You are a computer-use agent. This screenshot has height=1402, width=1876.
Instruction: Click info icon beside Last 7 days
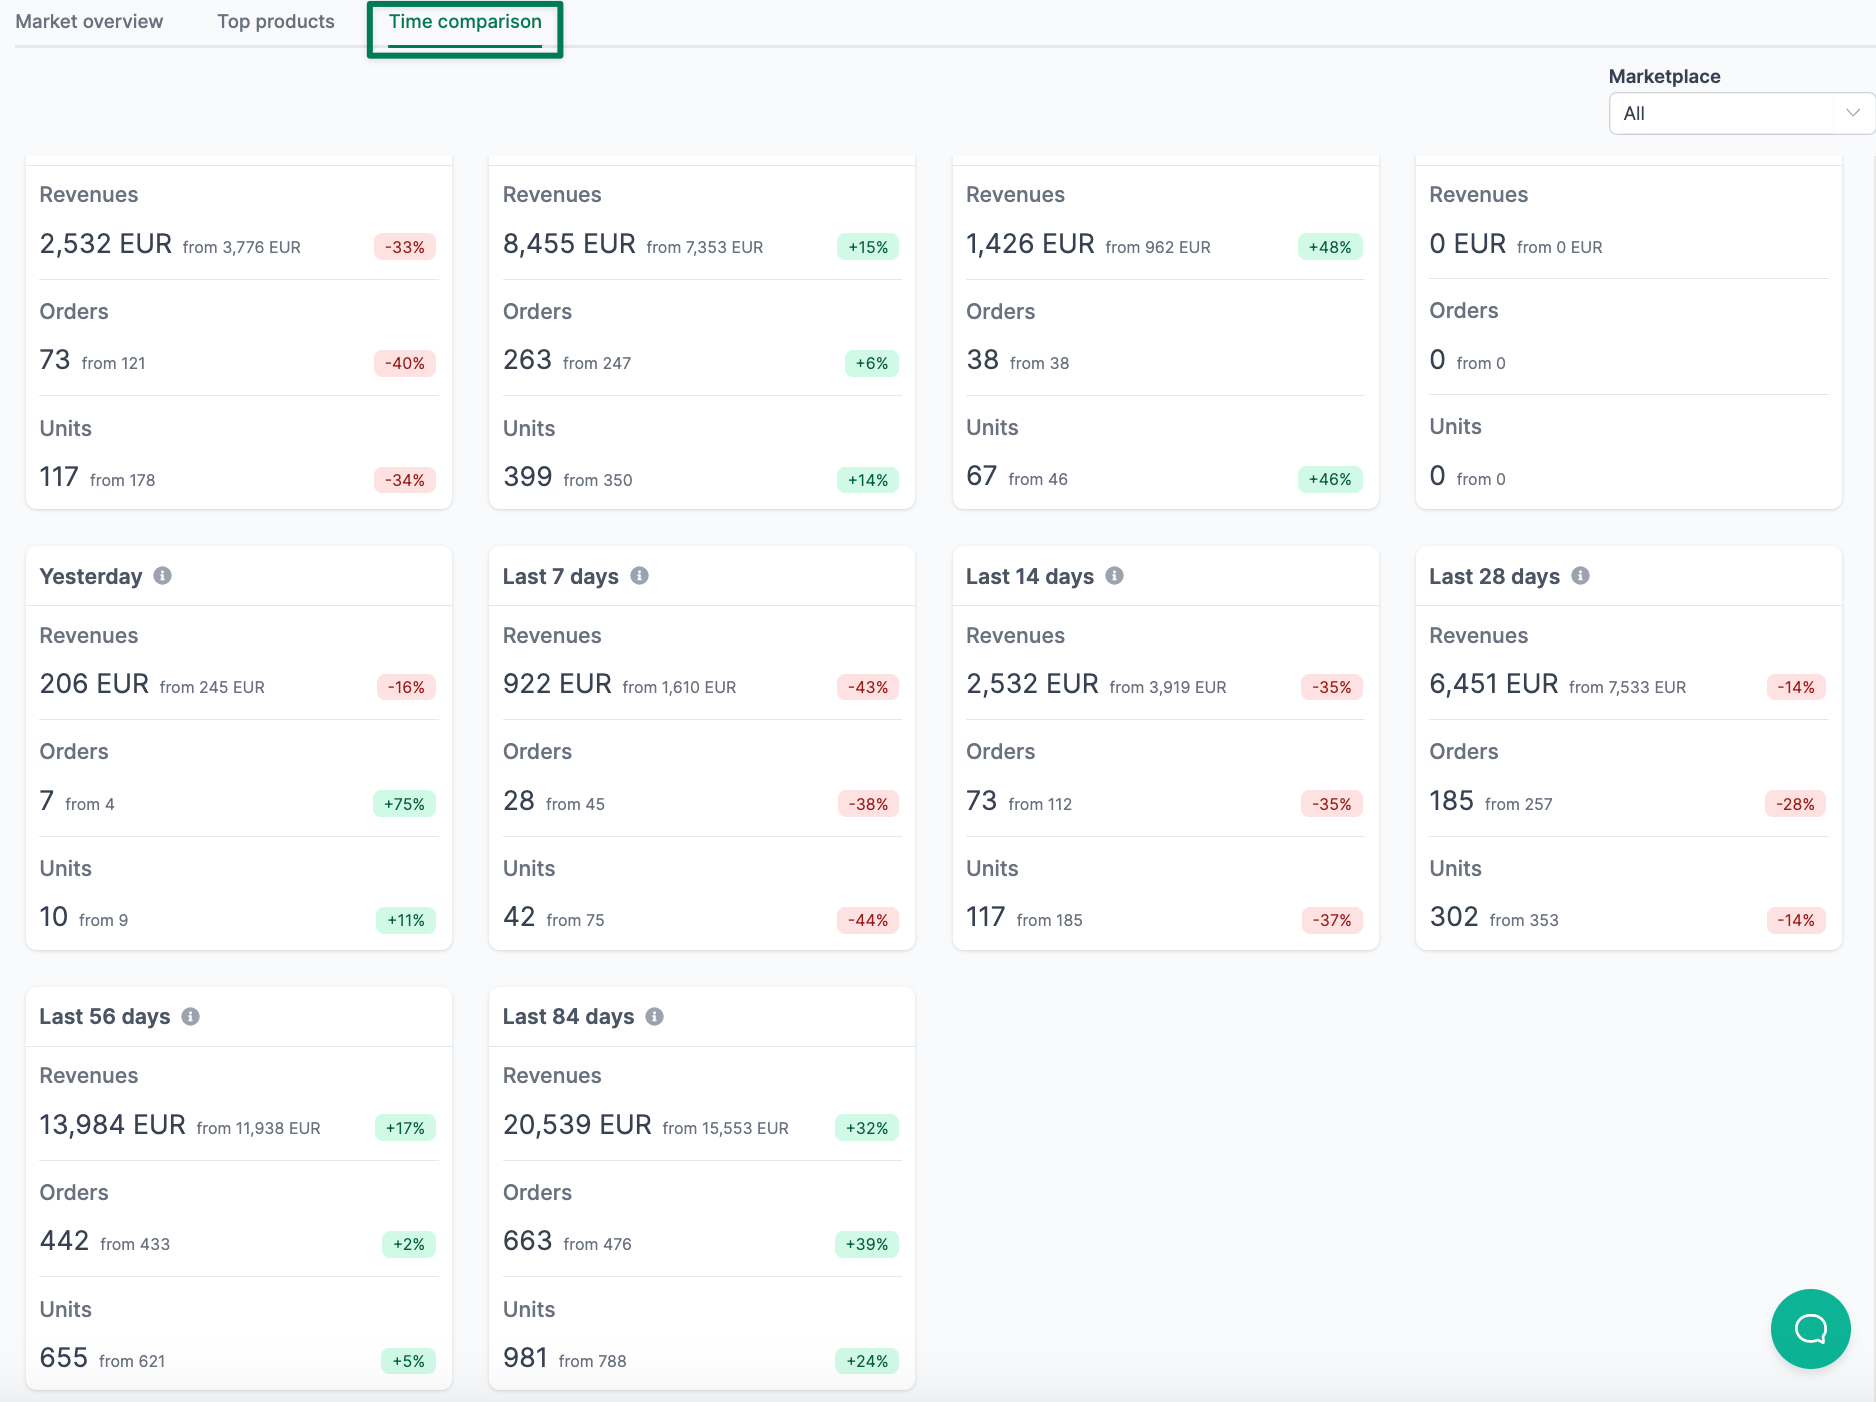tap(640, 576)
